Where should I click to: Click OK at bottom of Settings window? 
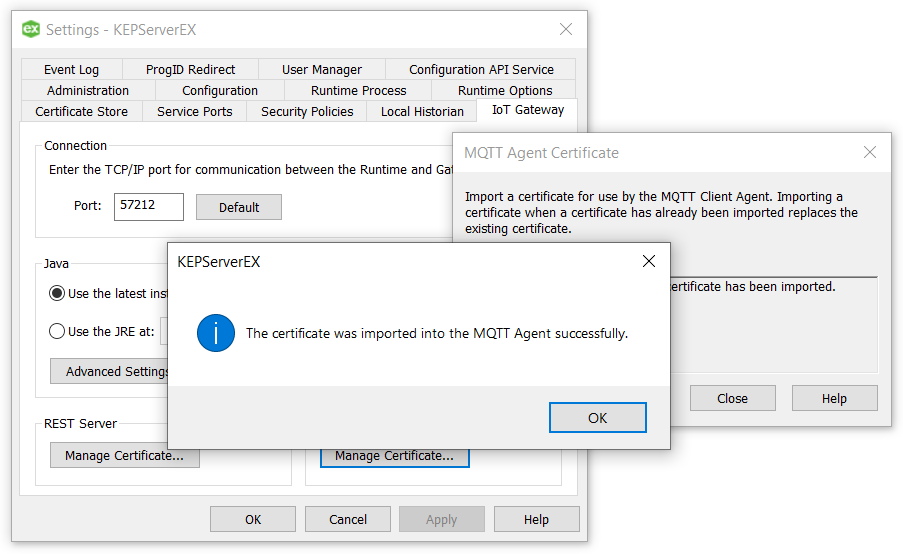253,519
